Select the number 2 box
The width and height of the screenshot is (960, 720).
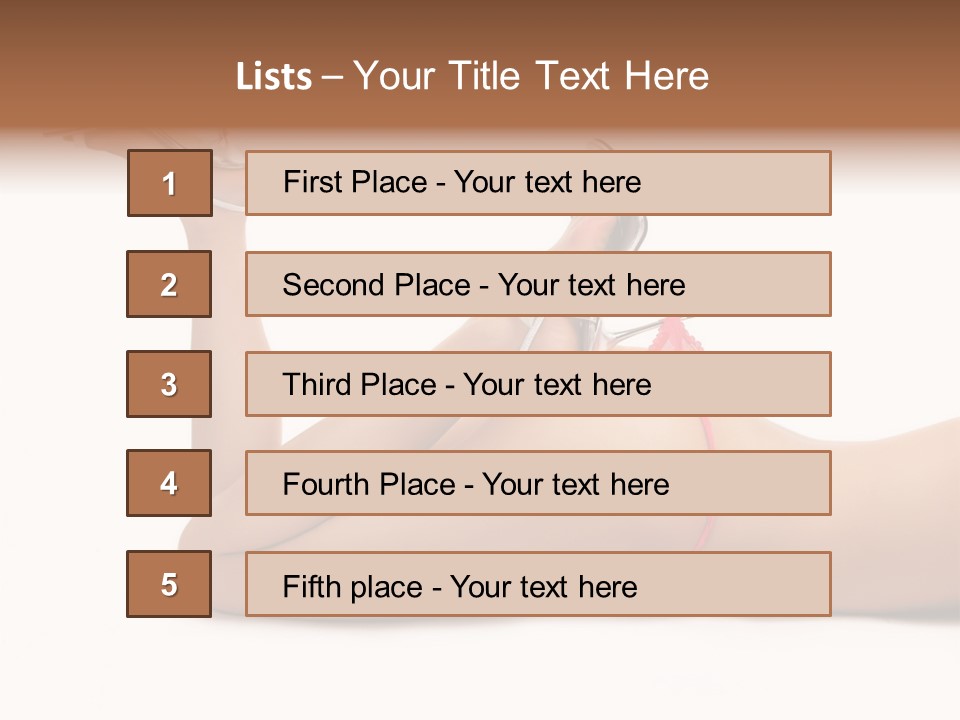point(169,284)
